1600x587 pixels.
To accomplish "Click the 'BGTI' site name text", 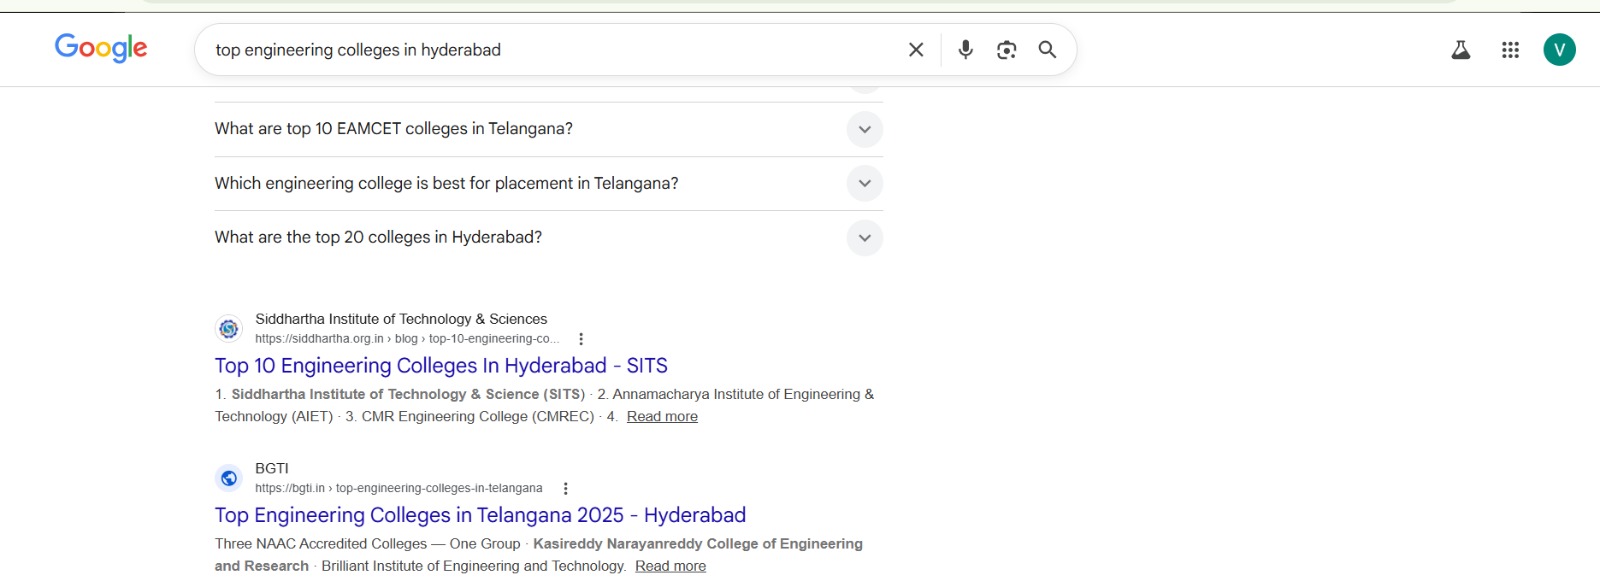I will point(272,468).
